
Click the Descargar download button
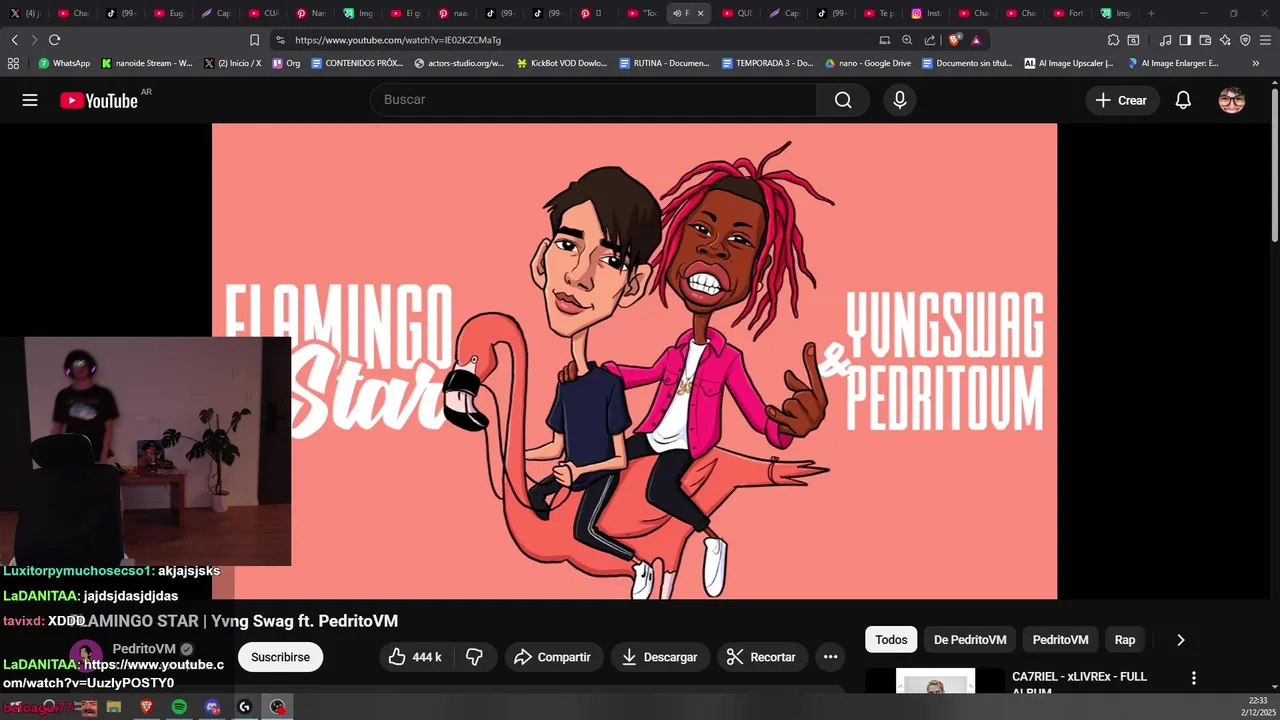point(659,657)
